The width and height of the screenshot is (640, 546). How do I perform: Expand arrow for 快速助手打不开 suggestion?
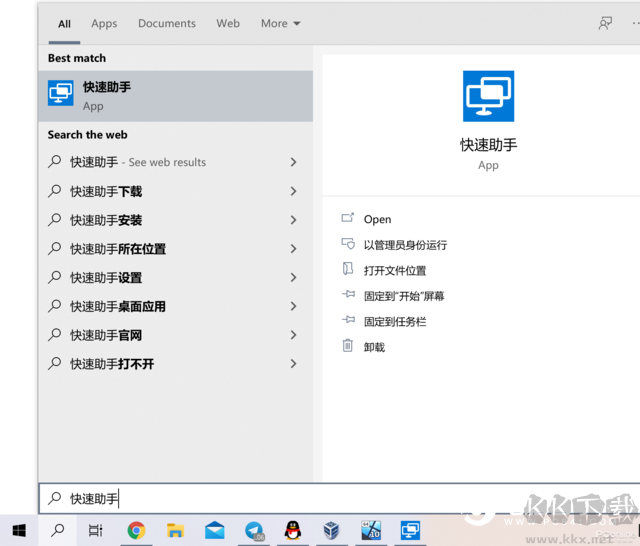tap(293, 364)
